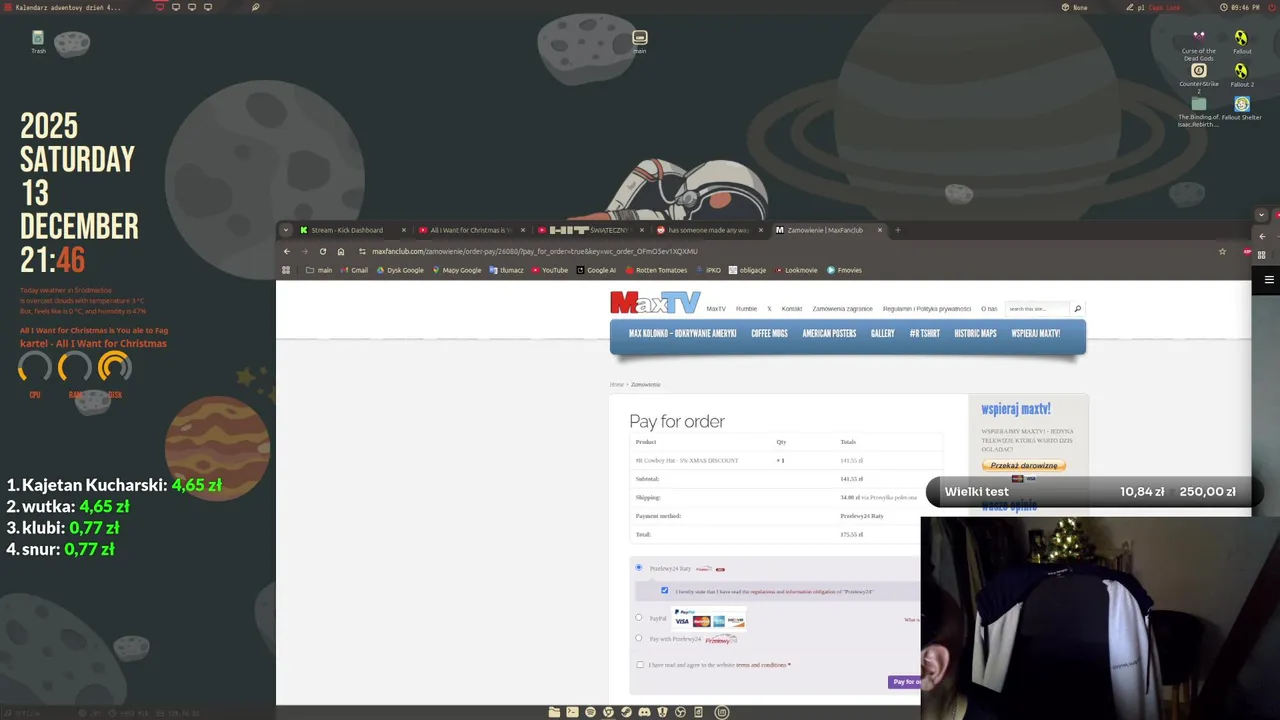Viewport: 1280px width, 720px height.
Task: Switch to ŚWIĄTECZNY YouTube tab
Action: coord(590,230)
